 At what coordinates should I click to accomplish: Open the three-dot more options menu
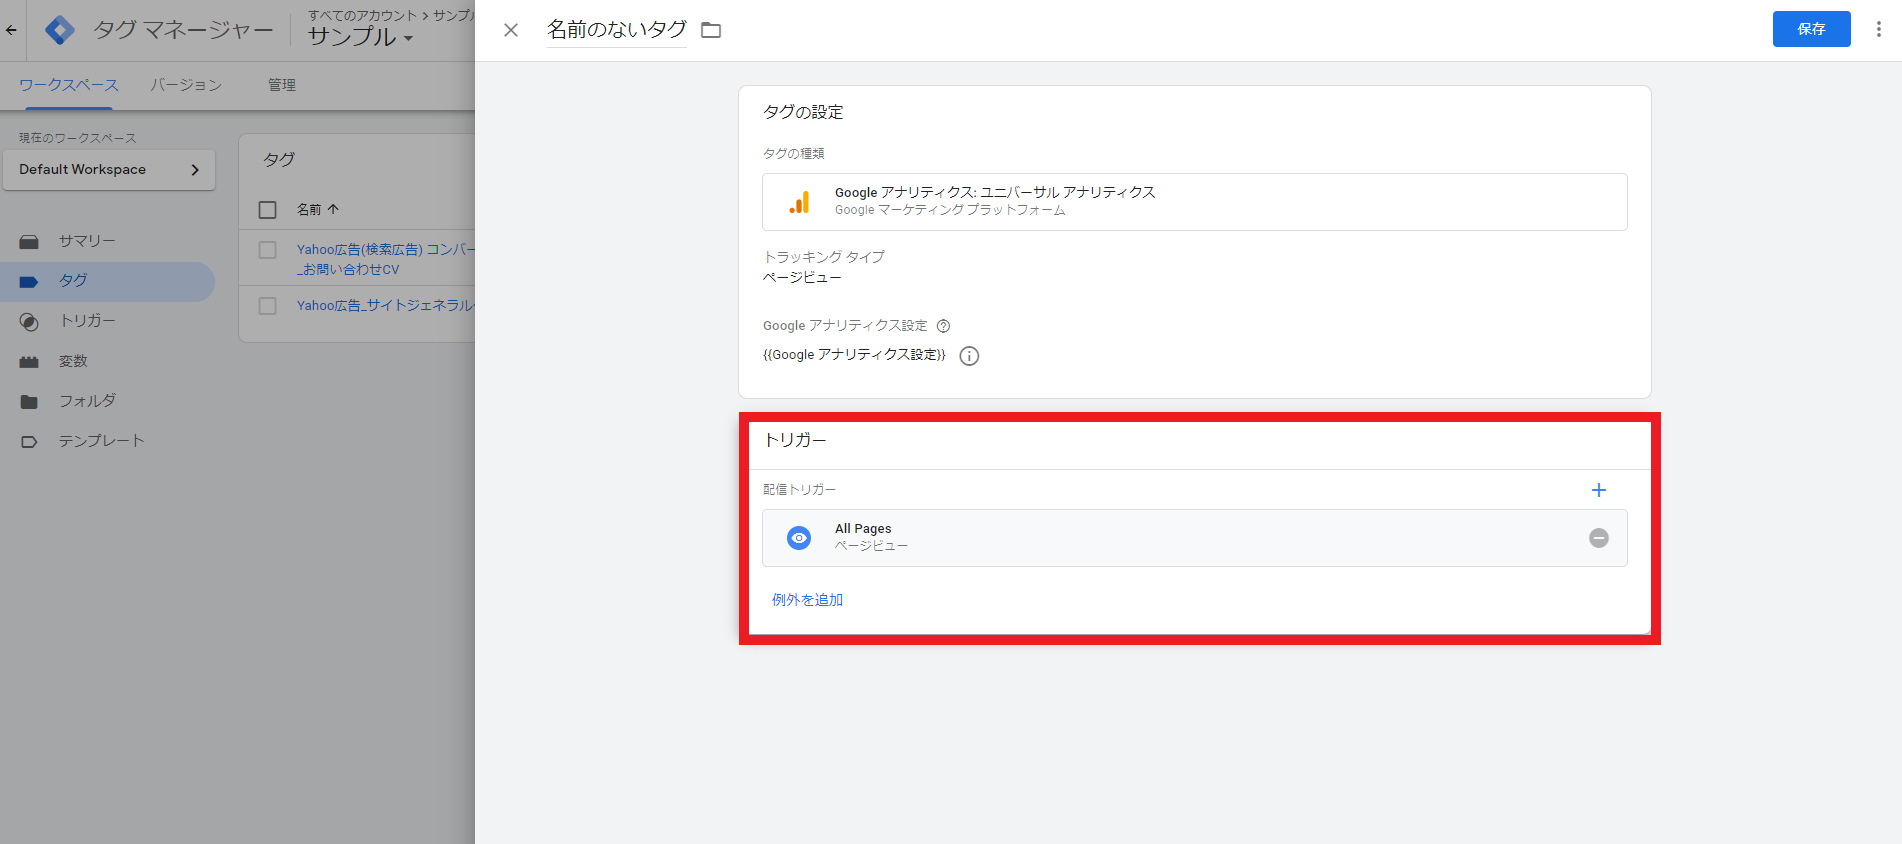1879,29
